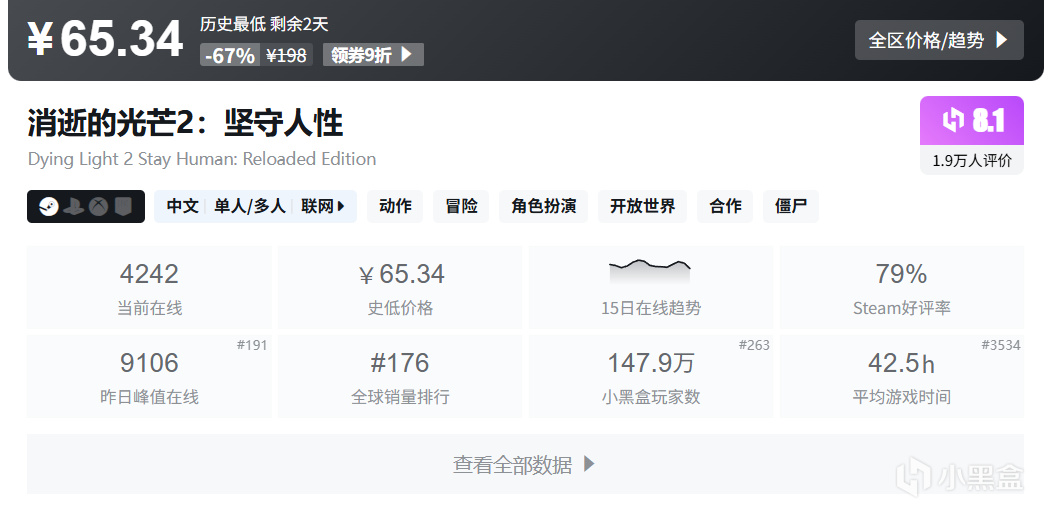
Task: Click the 史低价格 stat card
Action: (x=400, y=287)
